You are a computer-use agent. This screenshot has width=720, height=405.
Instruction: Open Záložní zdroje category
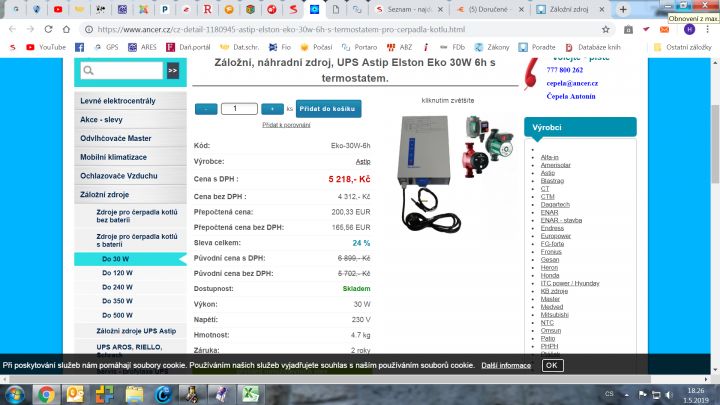pyautogui.click(x=130, y=195)
